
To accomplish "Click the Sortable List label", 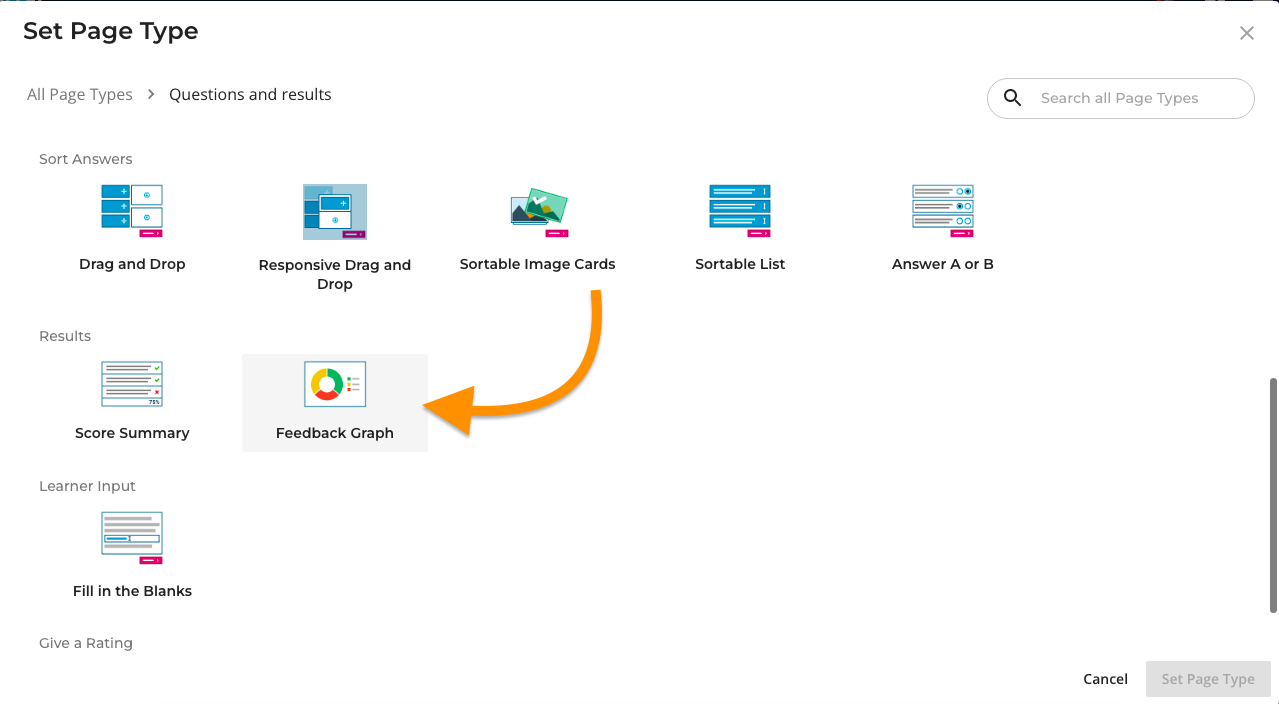I will coord(740,264).
